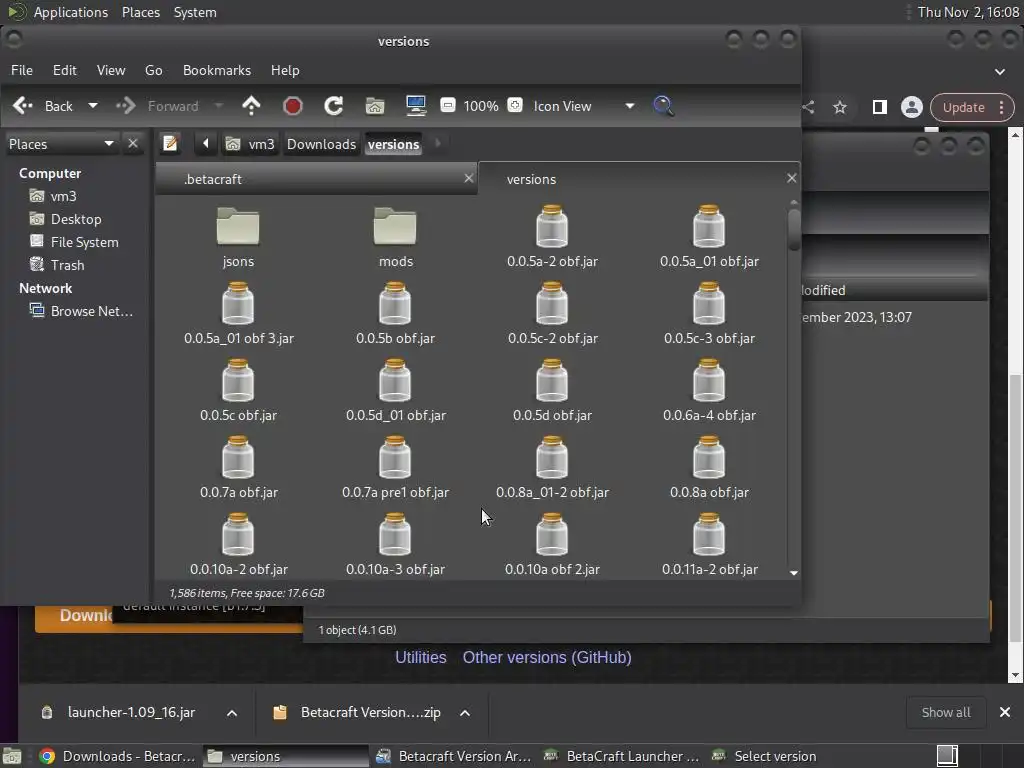Image resolution: width=1024 pixels, height=768 pixels.
Task: Reset zoom using the 100% label
Action: coord(481,106)
